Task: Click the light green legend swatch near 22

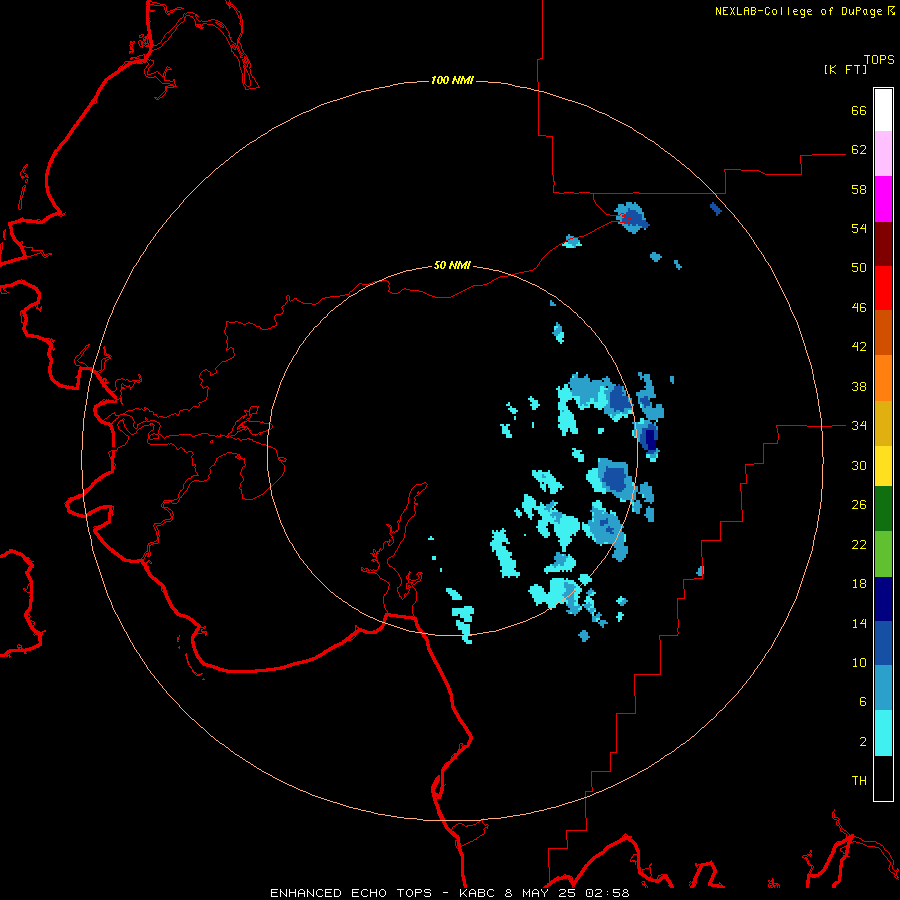Action: coord(883,554)
